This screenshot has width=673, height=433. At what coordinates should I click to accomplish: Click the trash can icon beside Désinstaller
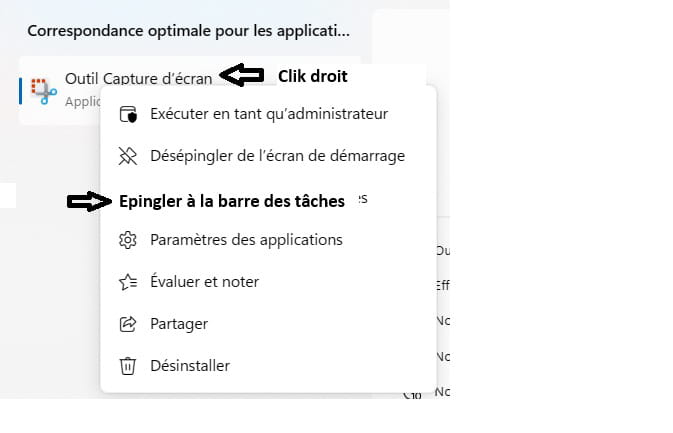pyautogui.click(x=127, y=366)
